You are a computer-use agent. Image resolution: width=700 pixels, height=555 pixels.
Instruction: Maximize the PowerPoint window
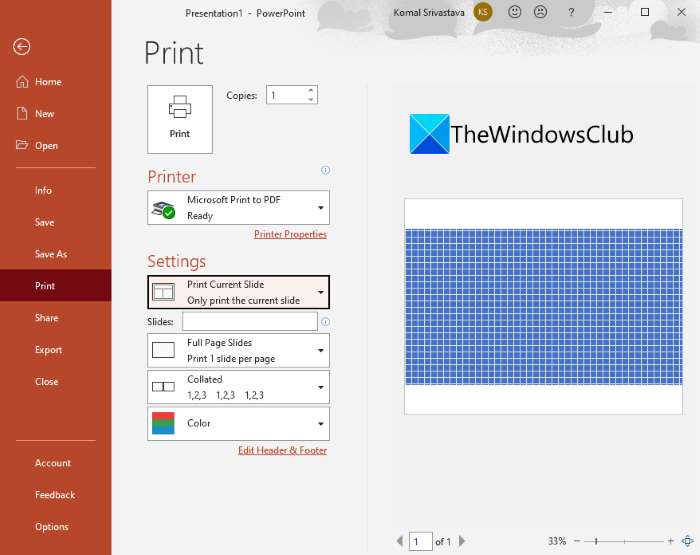[x=645, y=13]
